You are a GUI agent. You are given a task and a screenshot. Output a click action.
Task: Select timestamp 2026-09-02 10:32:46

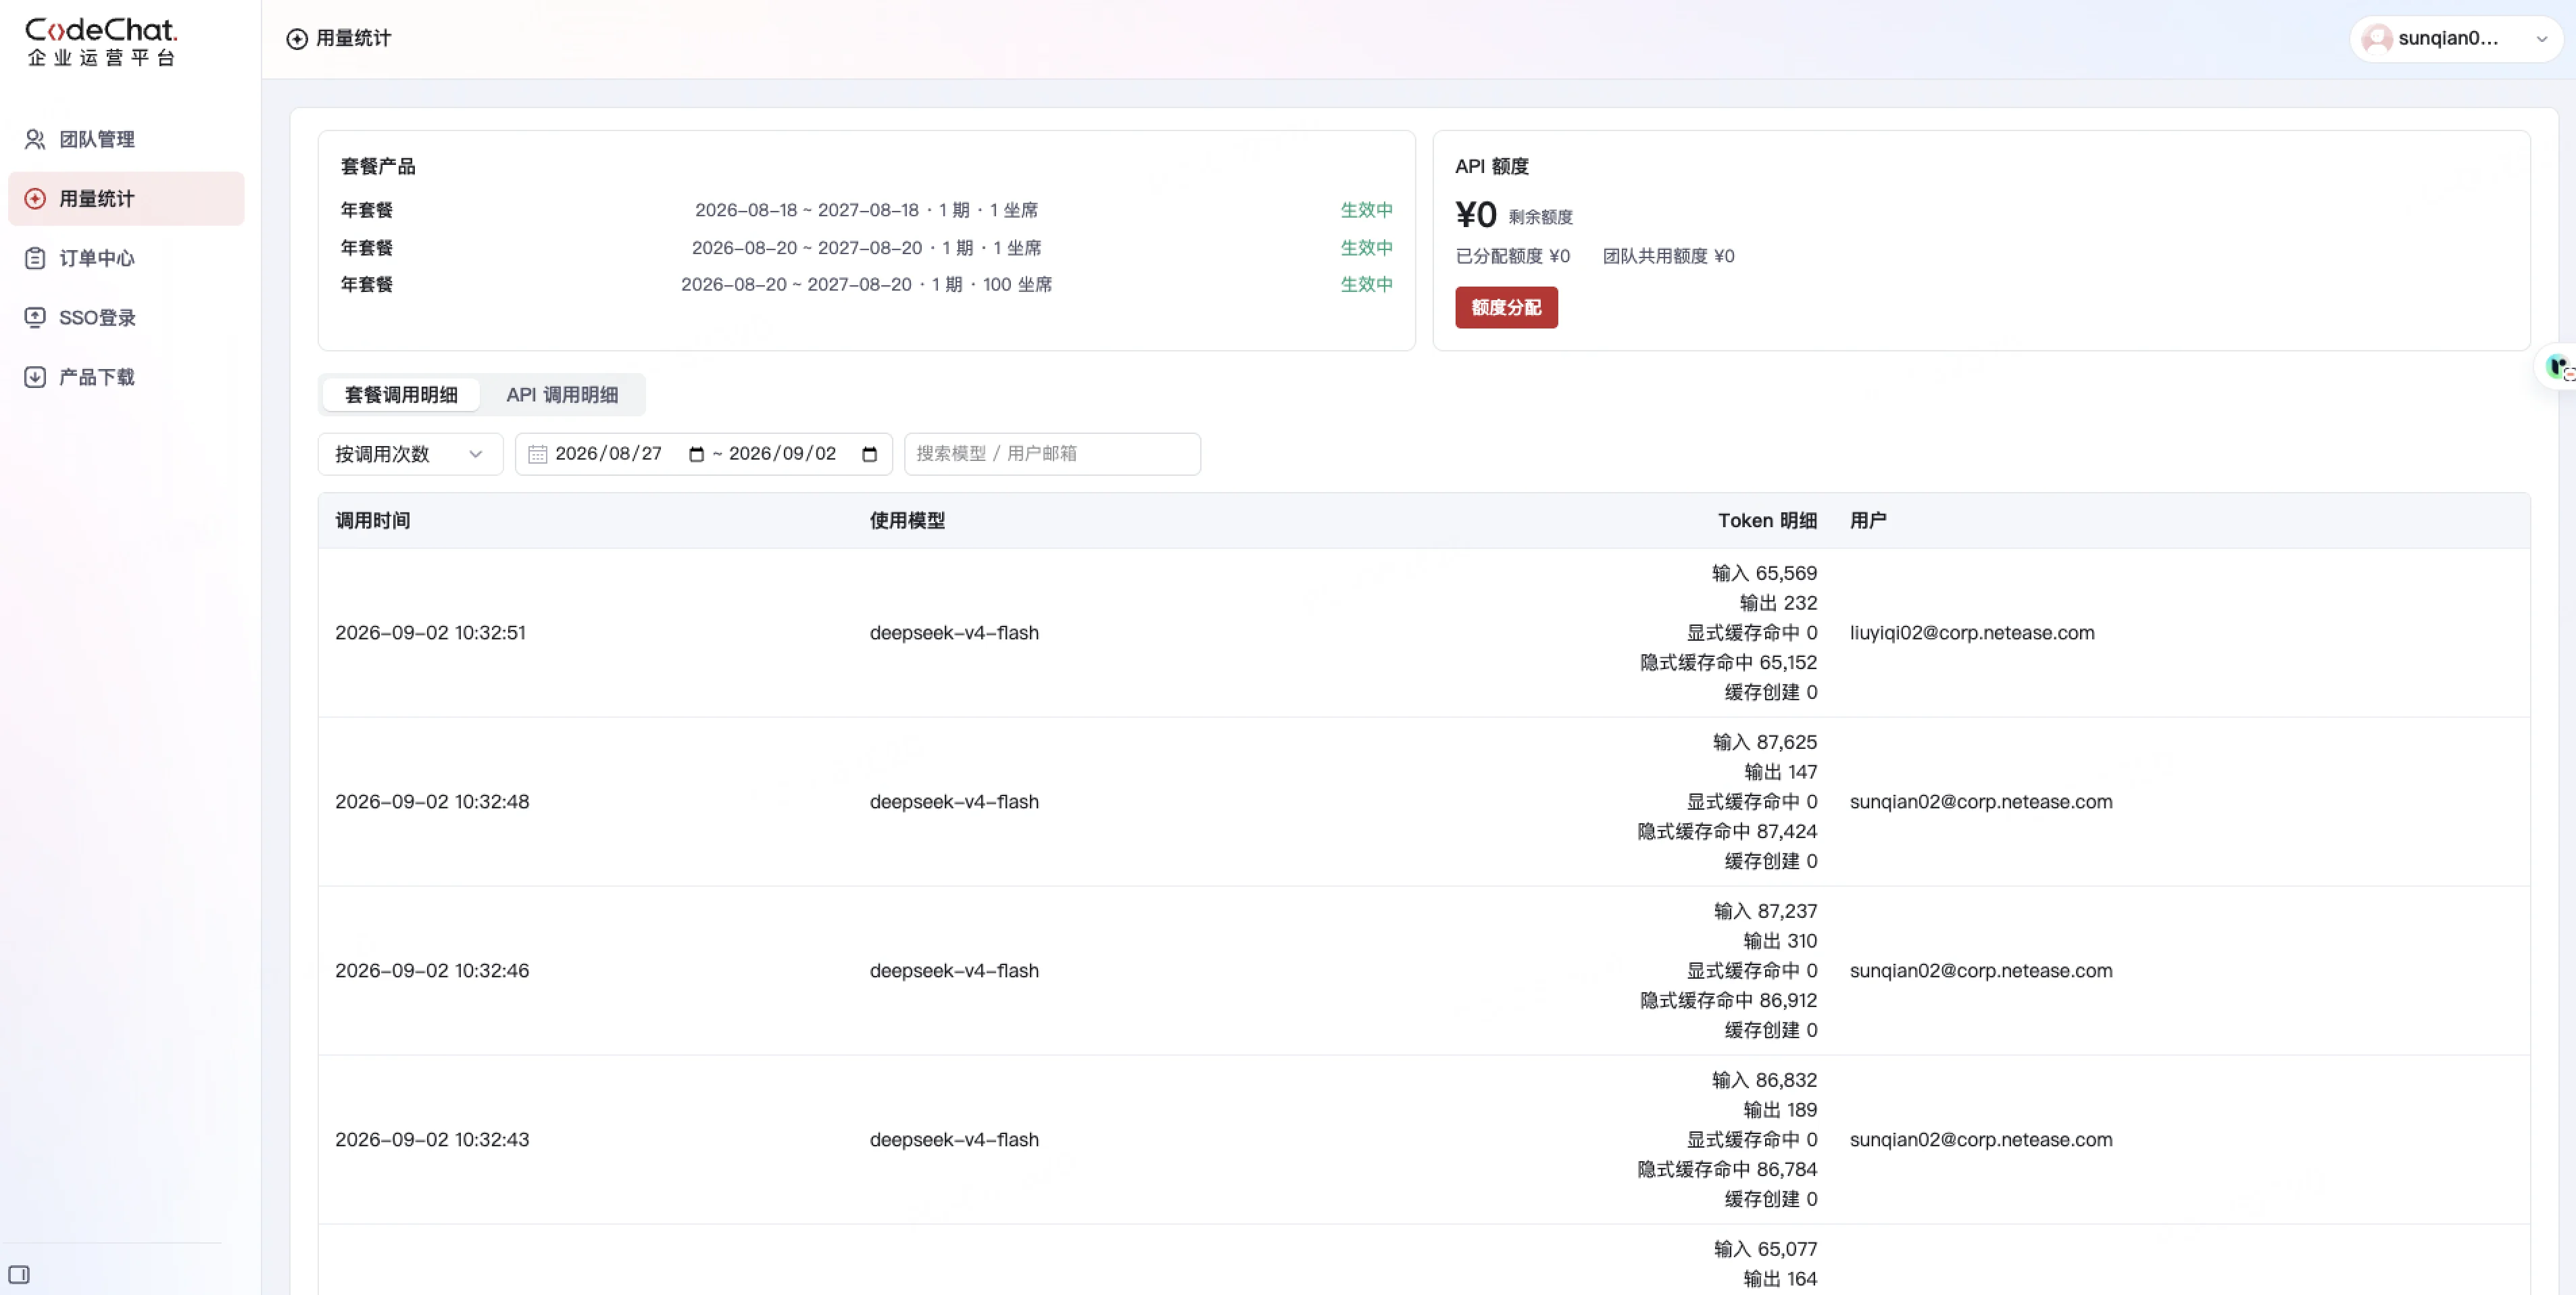(432, 971)
